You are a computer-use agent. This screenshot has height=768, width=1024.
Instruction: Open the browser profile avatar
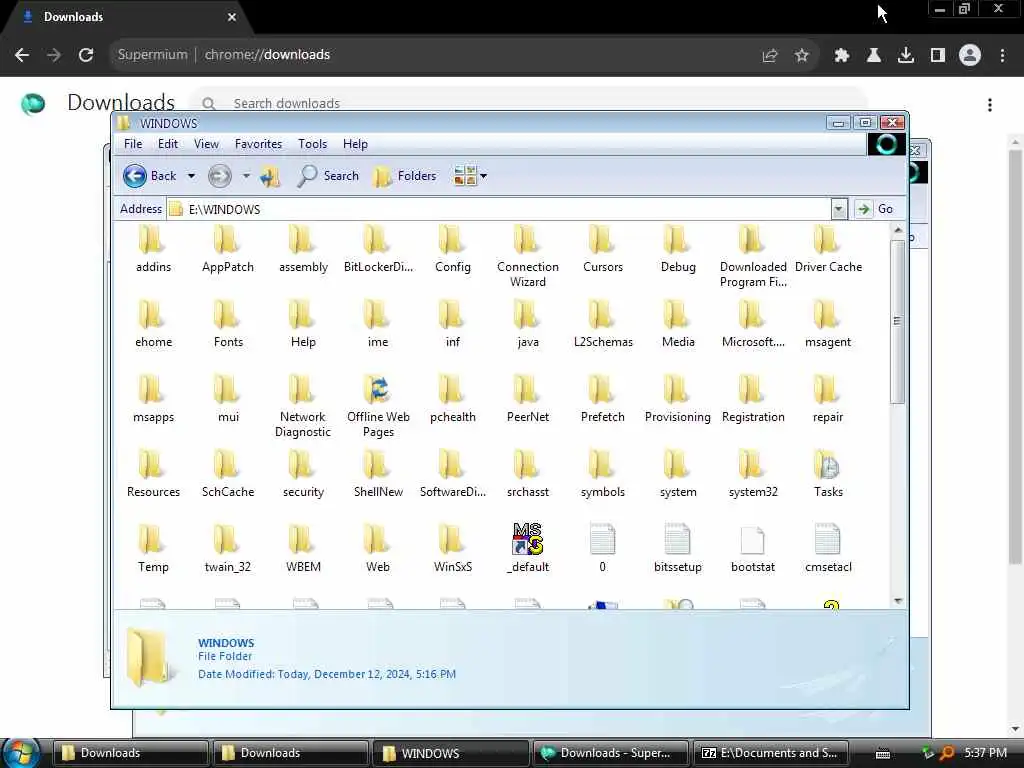point(970,55)
